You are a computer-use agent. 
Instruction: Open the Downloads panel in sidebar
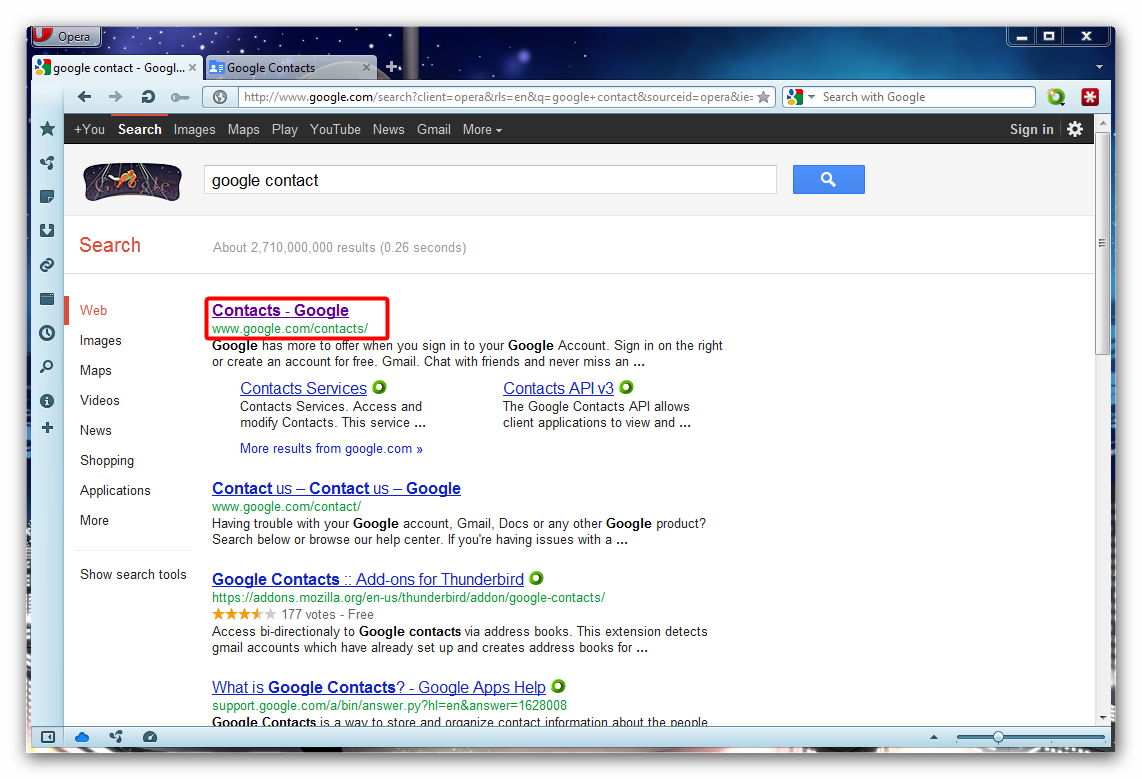[x=47, y=230]
